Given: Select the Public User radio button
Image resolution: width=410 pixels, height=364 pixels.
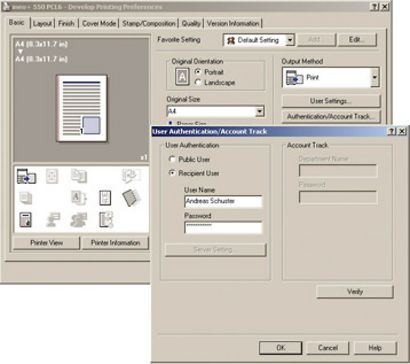Looking at the screenshot, I should pyautogui.click(x=172, y=159).
